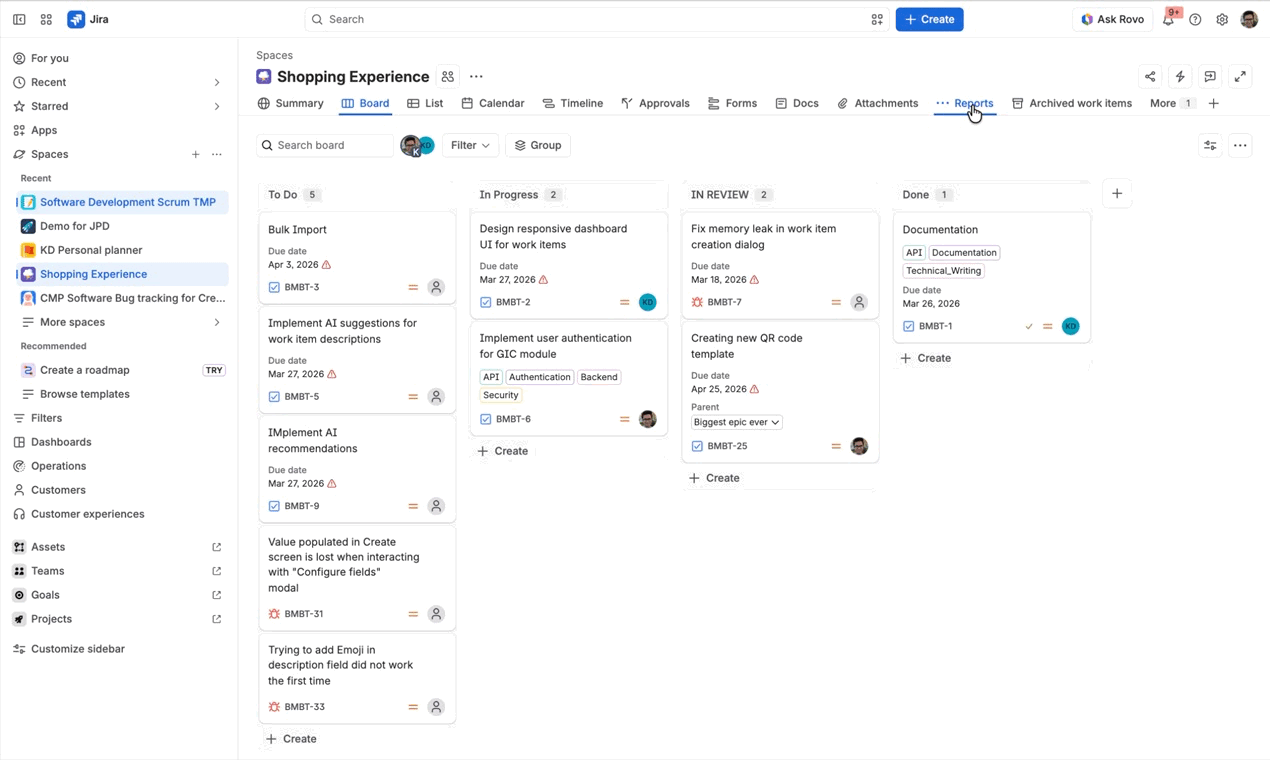Switch to the Summary tab
This screenshot has height=760, width=1270.
pos(291,103)
